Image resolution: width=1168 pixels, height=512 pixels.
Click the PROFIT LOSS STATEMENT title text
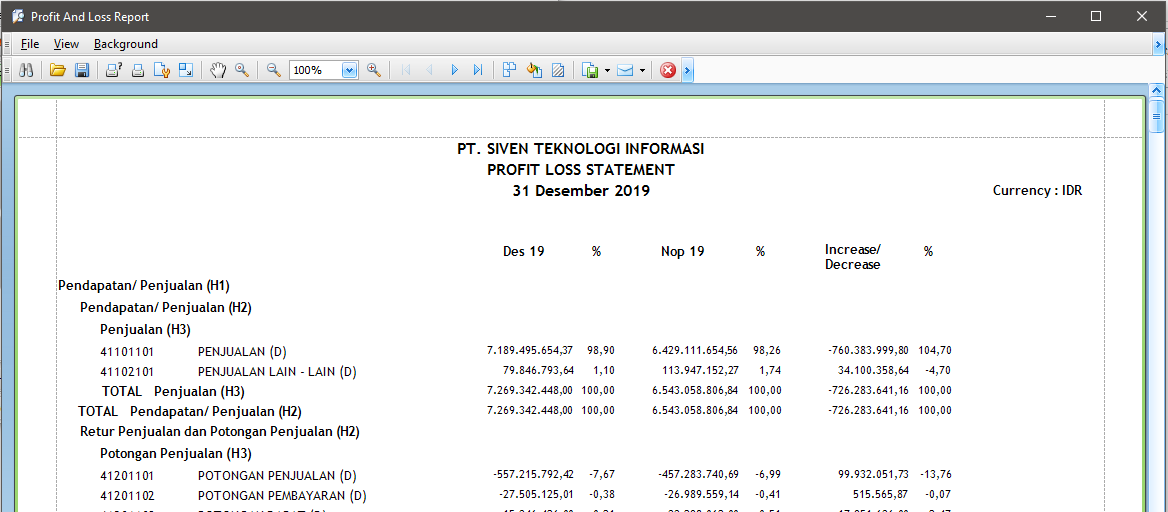pyautogui.click(x=581, y=170)
